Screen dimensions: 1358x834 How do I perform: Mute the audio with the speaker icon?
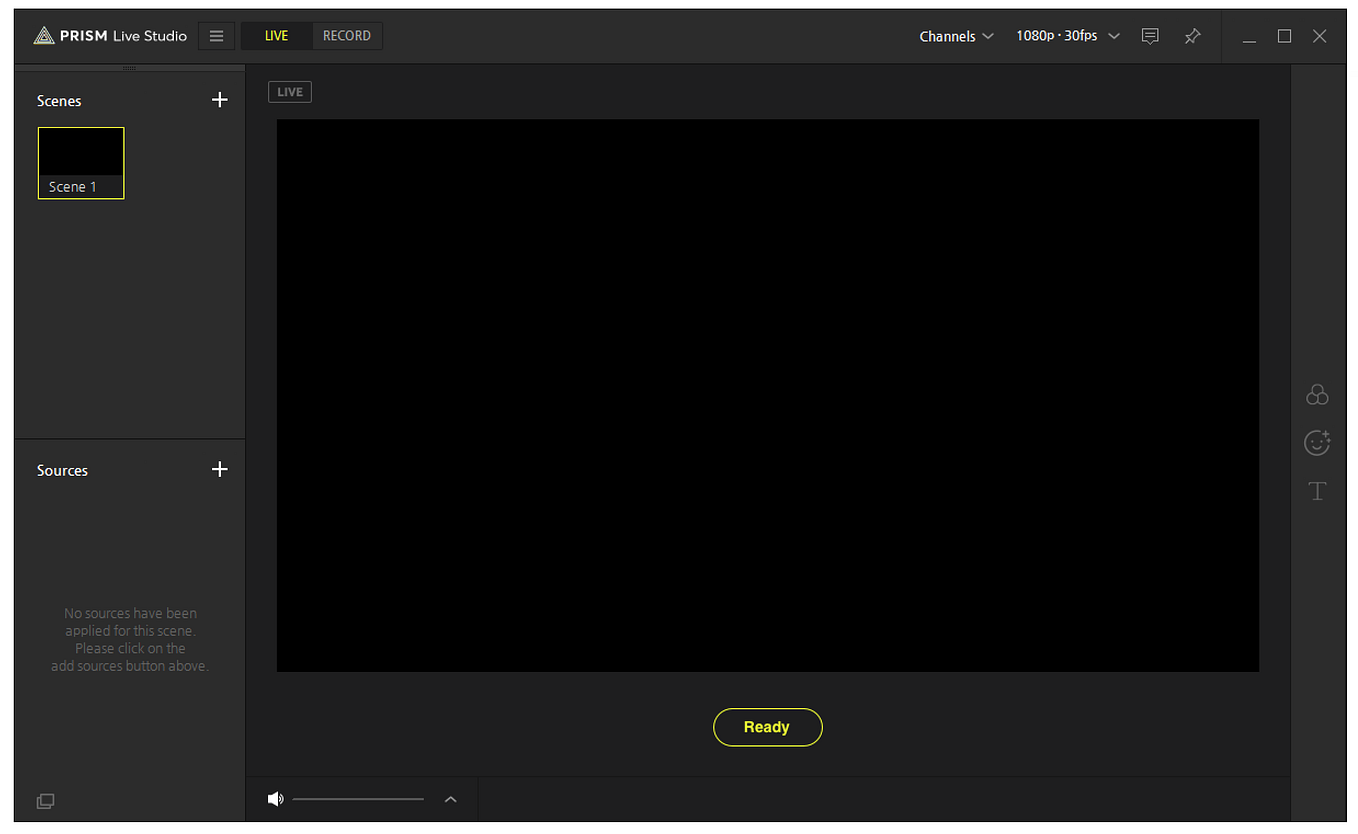click(x=276, y=798)
